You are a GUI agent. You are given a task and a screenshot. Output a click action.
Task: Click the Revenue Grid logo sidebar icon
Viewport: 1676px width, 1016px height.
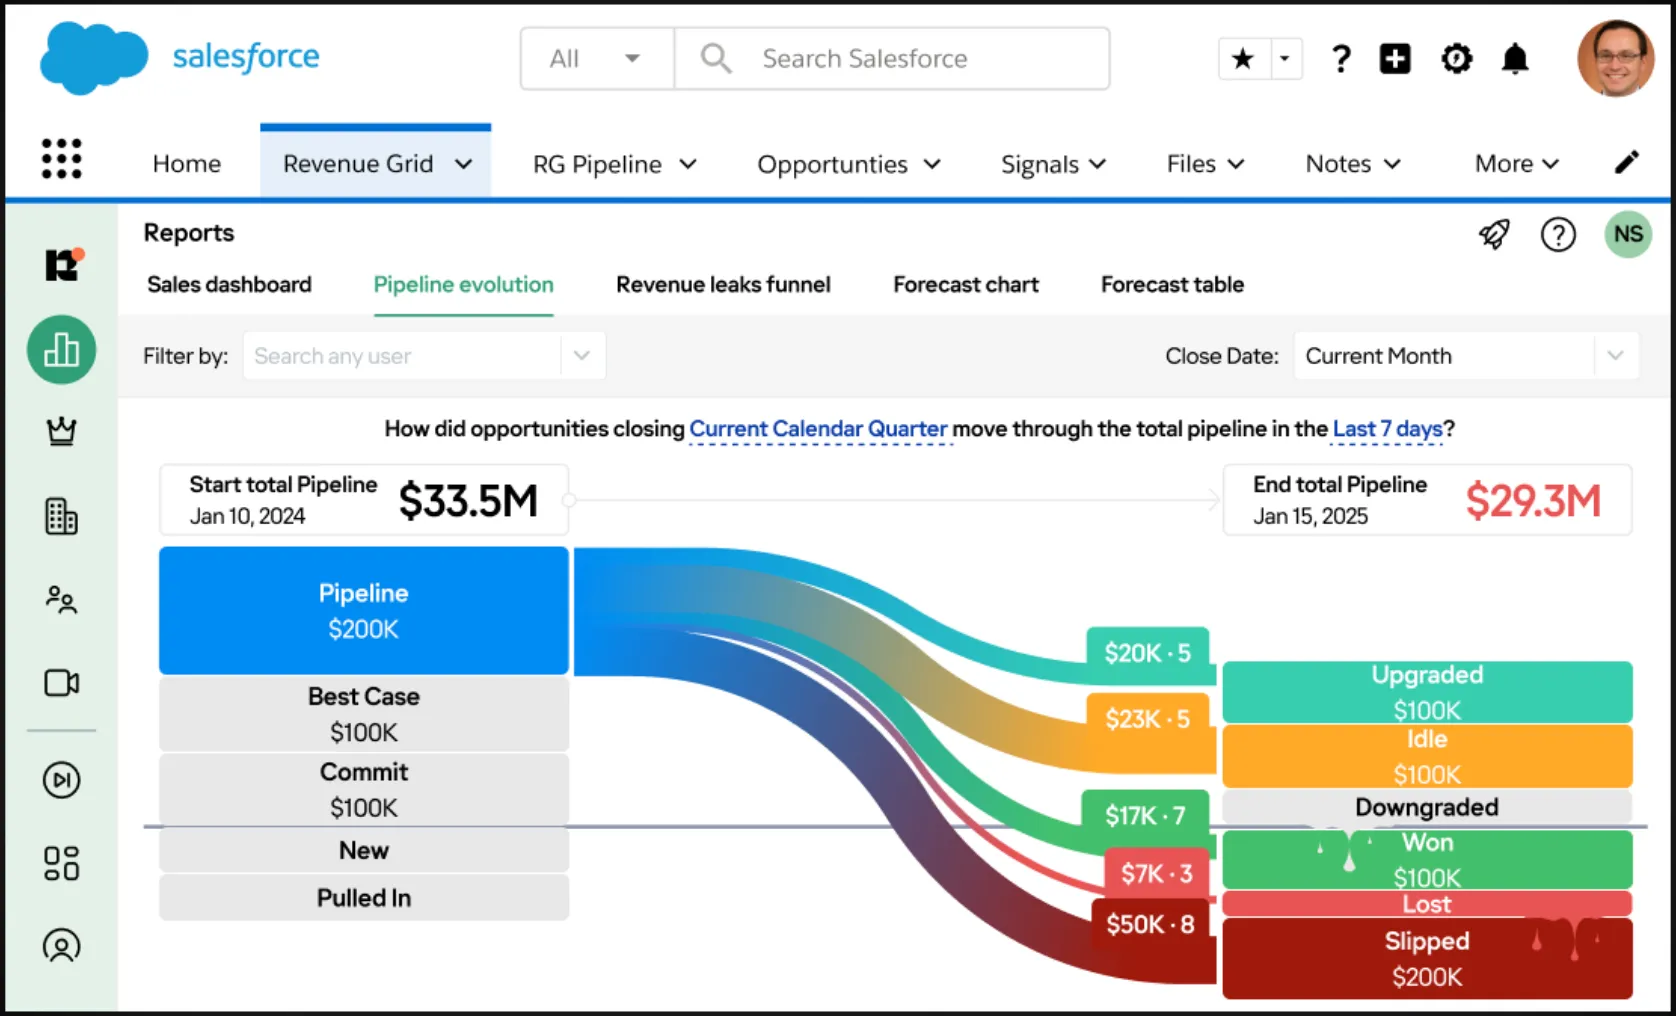tap(63, 265)
